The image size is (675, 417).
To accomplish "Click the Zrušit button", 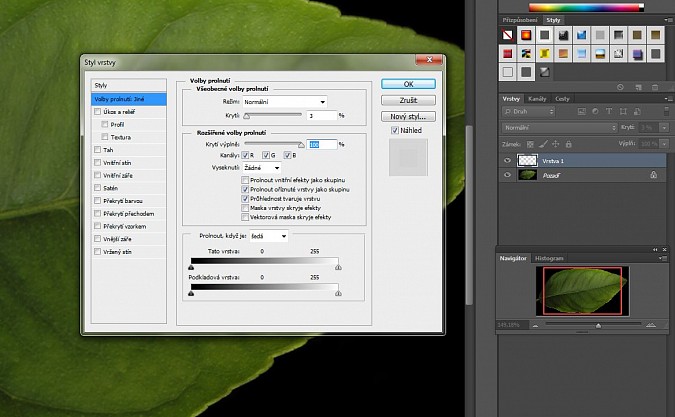I will tap(408, 100).
